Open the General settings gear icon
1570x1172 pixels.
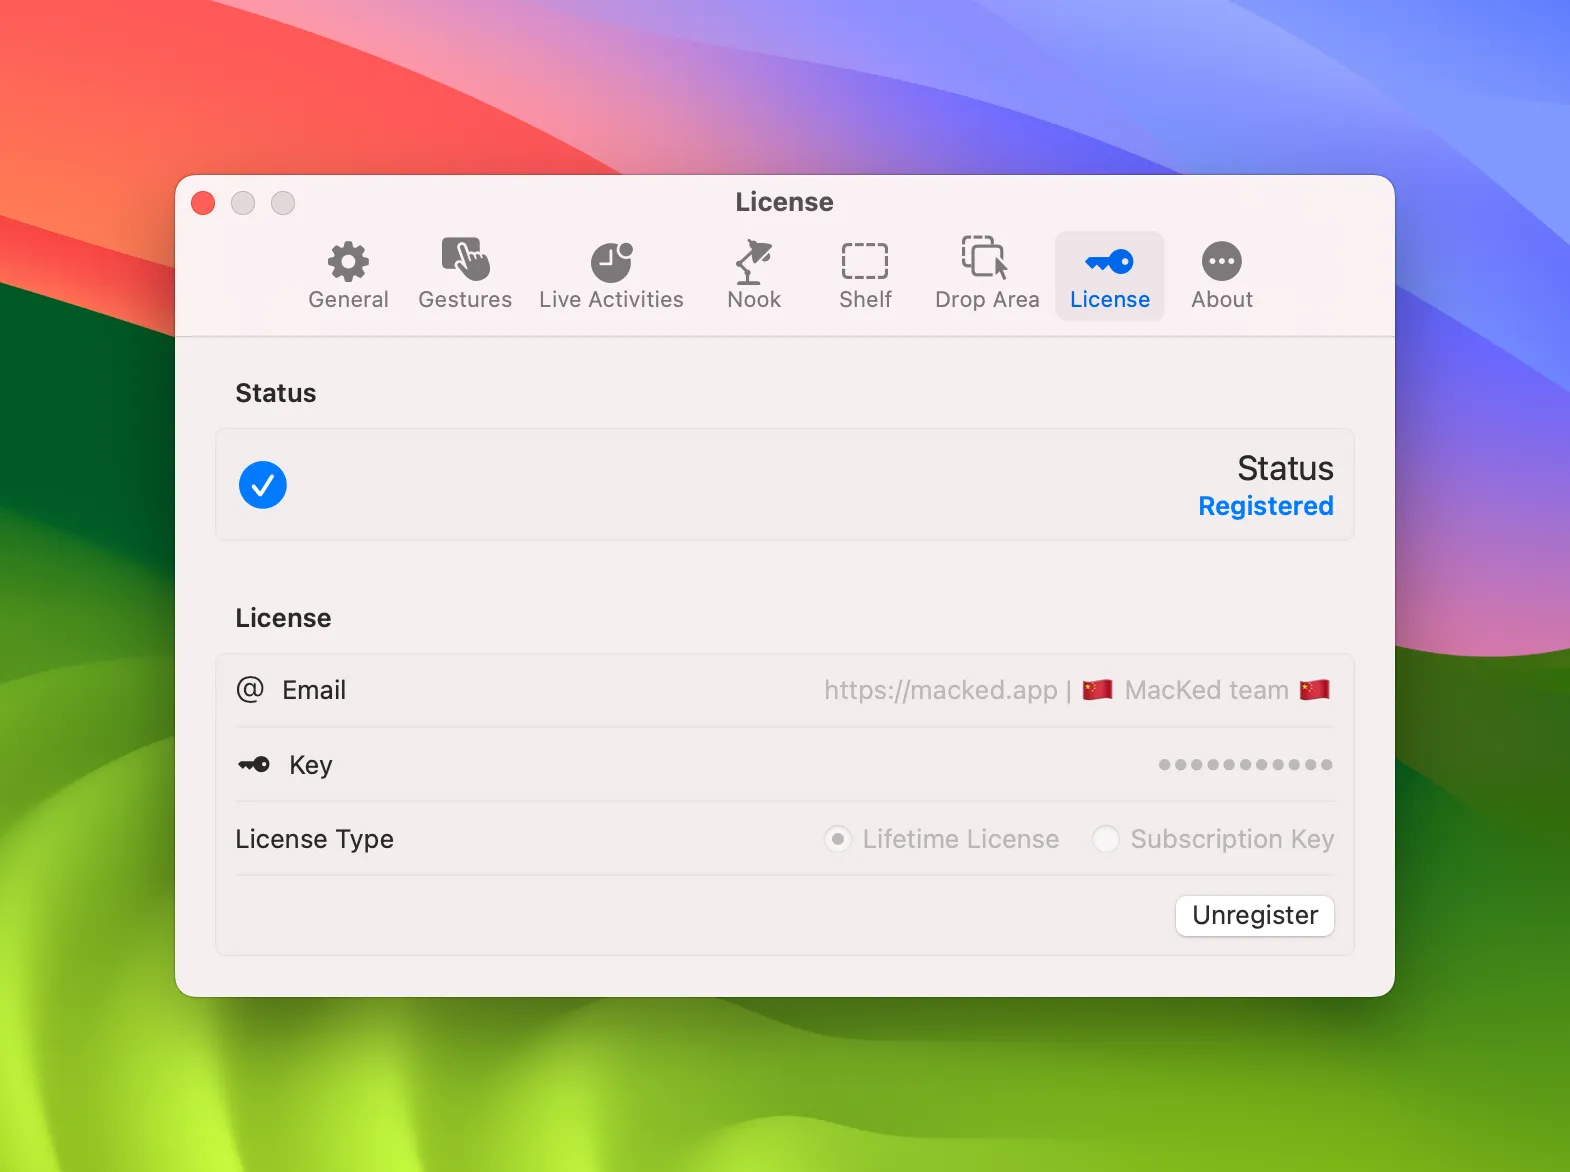348,262
